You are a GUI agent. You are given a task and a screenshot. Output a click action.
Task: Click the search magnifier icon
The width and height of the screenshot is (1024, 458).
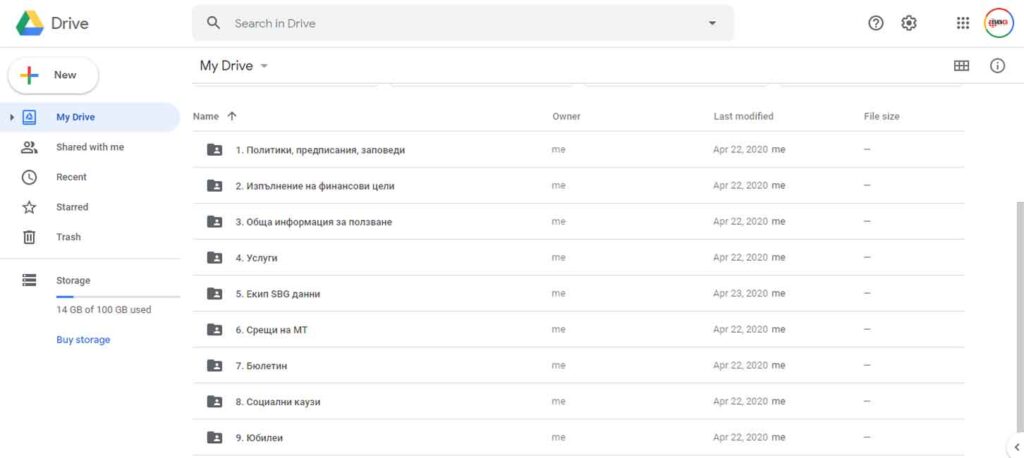[213, 23]
